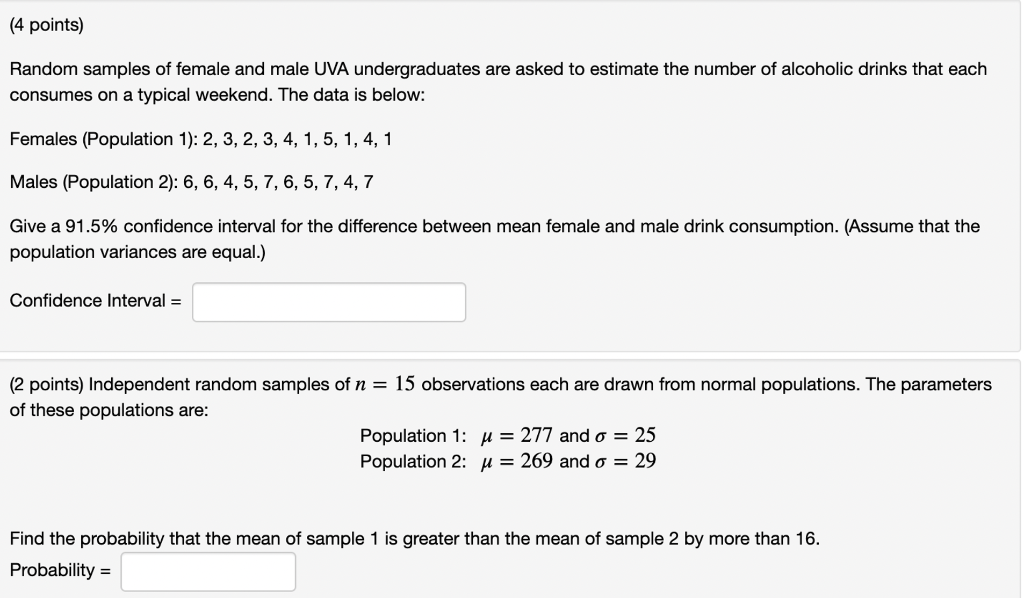This screenshot has width=1024, height=598.
Task: Place cursor in the Confidence Interval answer box
Action: click(329, 301)
